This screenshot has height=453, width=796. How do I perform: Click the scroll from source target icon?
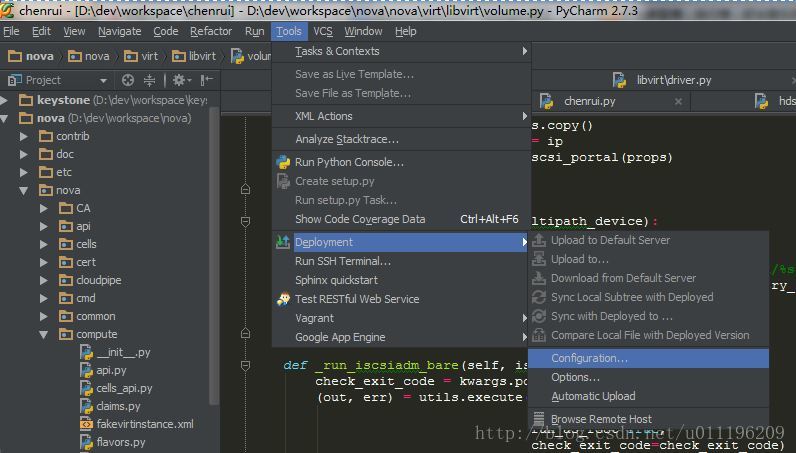128,80
